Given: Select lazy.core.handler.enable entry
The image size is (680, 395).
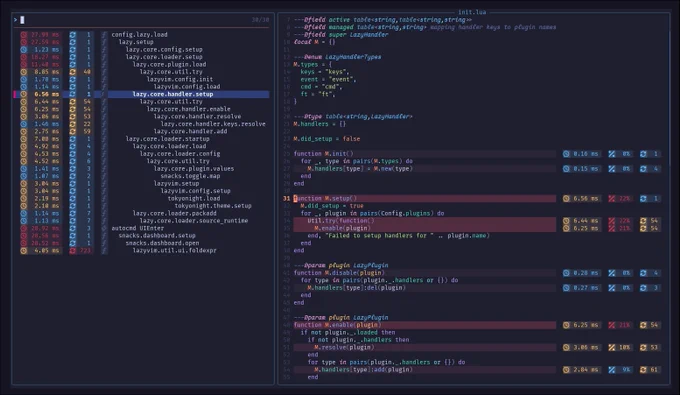Looking at the screenshot, I should point(188,109).
